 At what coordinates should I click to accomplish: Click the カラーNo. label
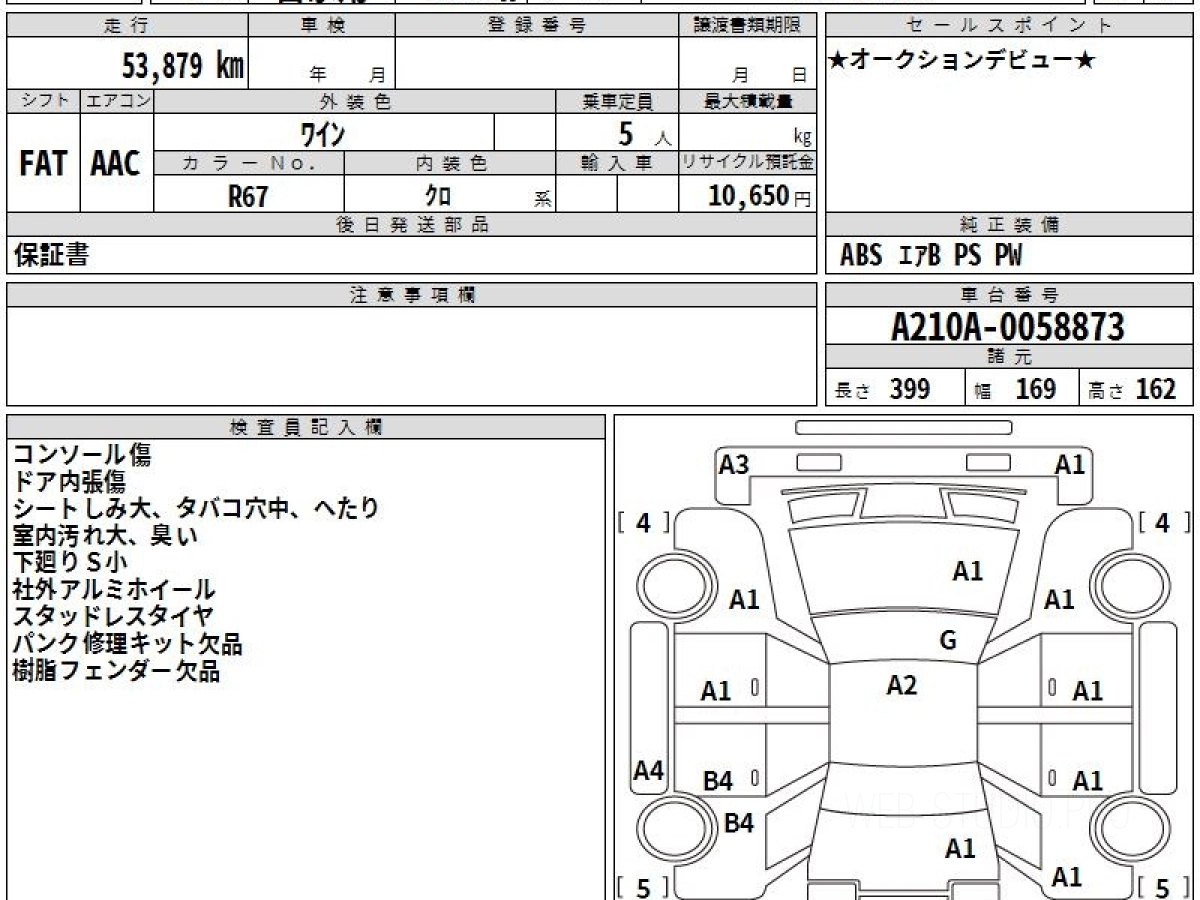[x=249, y=163]
